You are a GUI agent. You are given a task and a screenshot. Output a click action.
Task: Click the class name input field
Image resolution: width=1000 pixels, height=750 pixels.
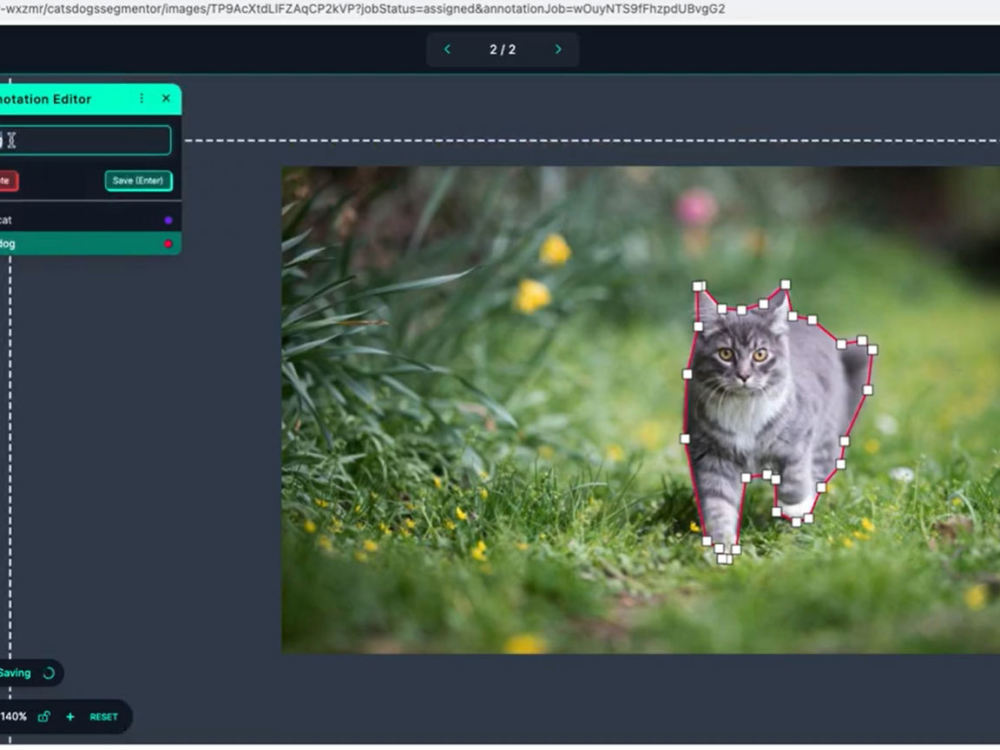coord(85,140)
